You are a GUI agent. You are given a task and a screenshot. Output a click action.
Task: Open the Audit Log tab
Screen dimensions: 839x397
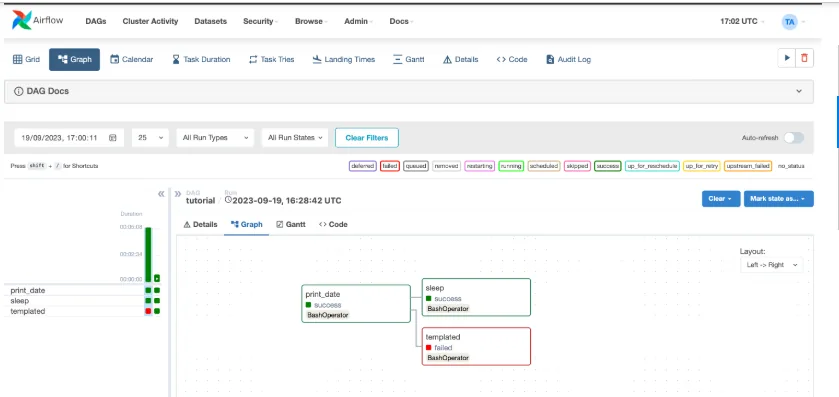(568, 59)
